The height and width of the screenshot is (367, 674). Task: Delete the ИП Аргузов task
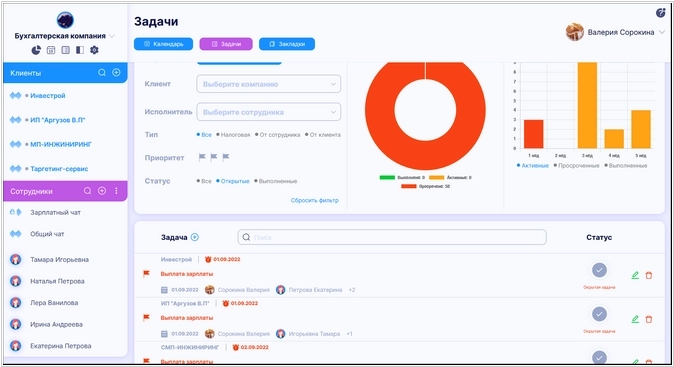[649, 319]
